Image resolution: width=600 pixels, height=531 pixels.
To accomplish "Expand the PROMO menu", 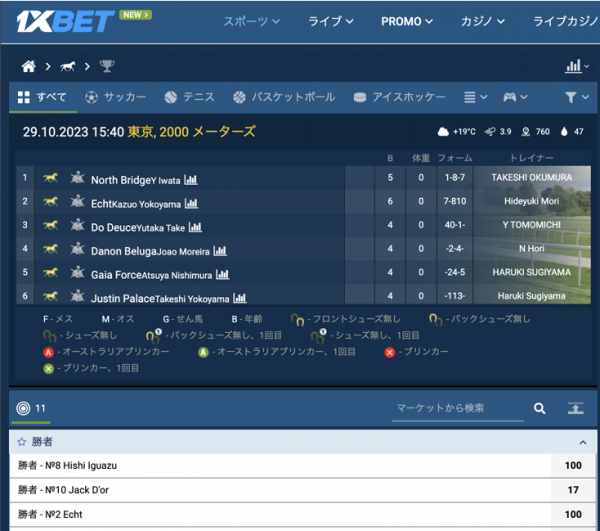I will tap(407, 21).
